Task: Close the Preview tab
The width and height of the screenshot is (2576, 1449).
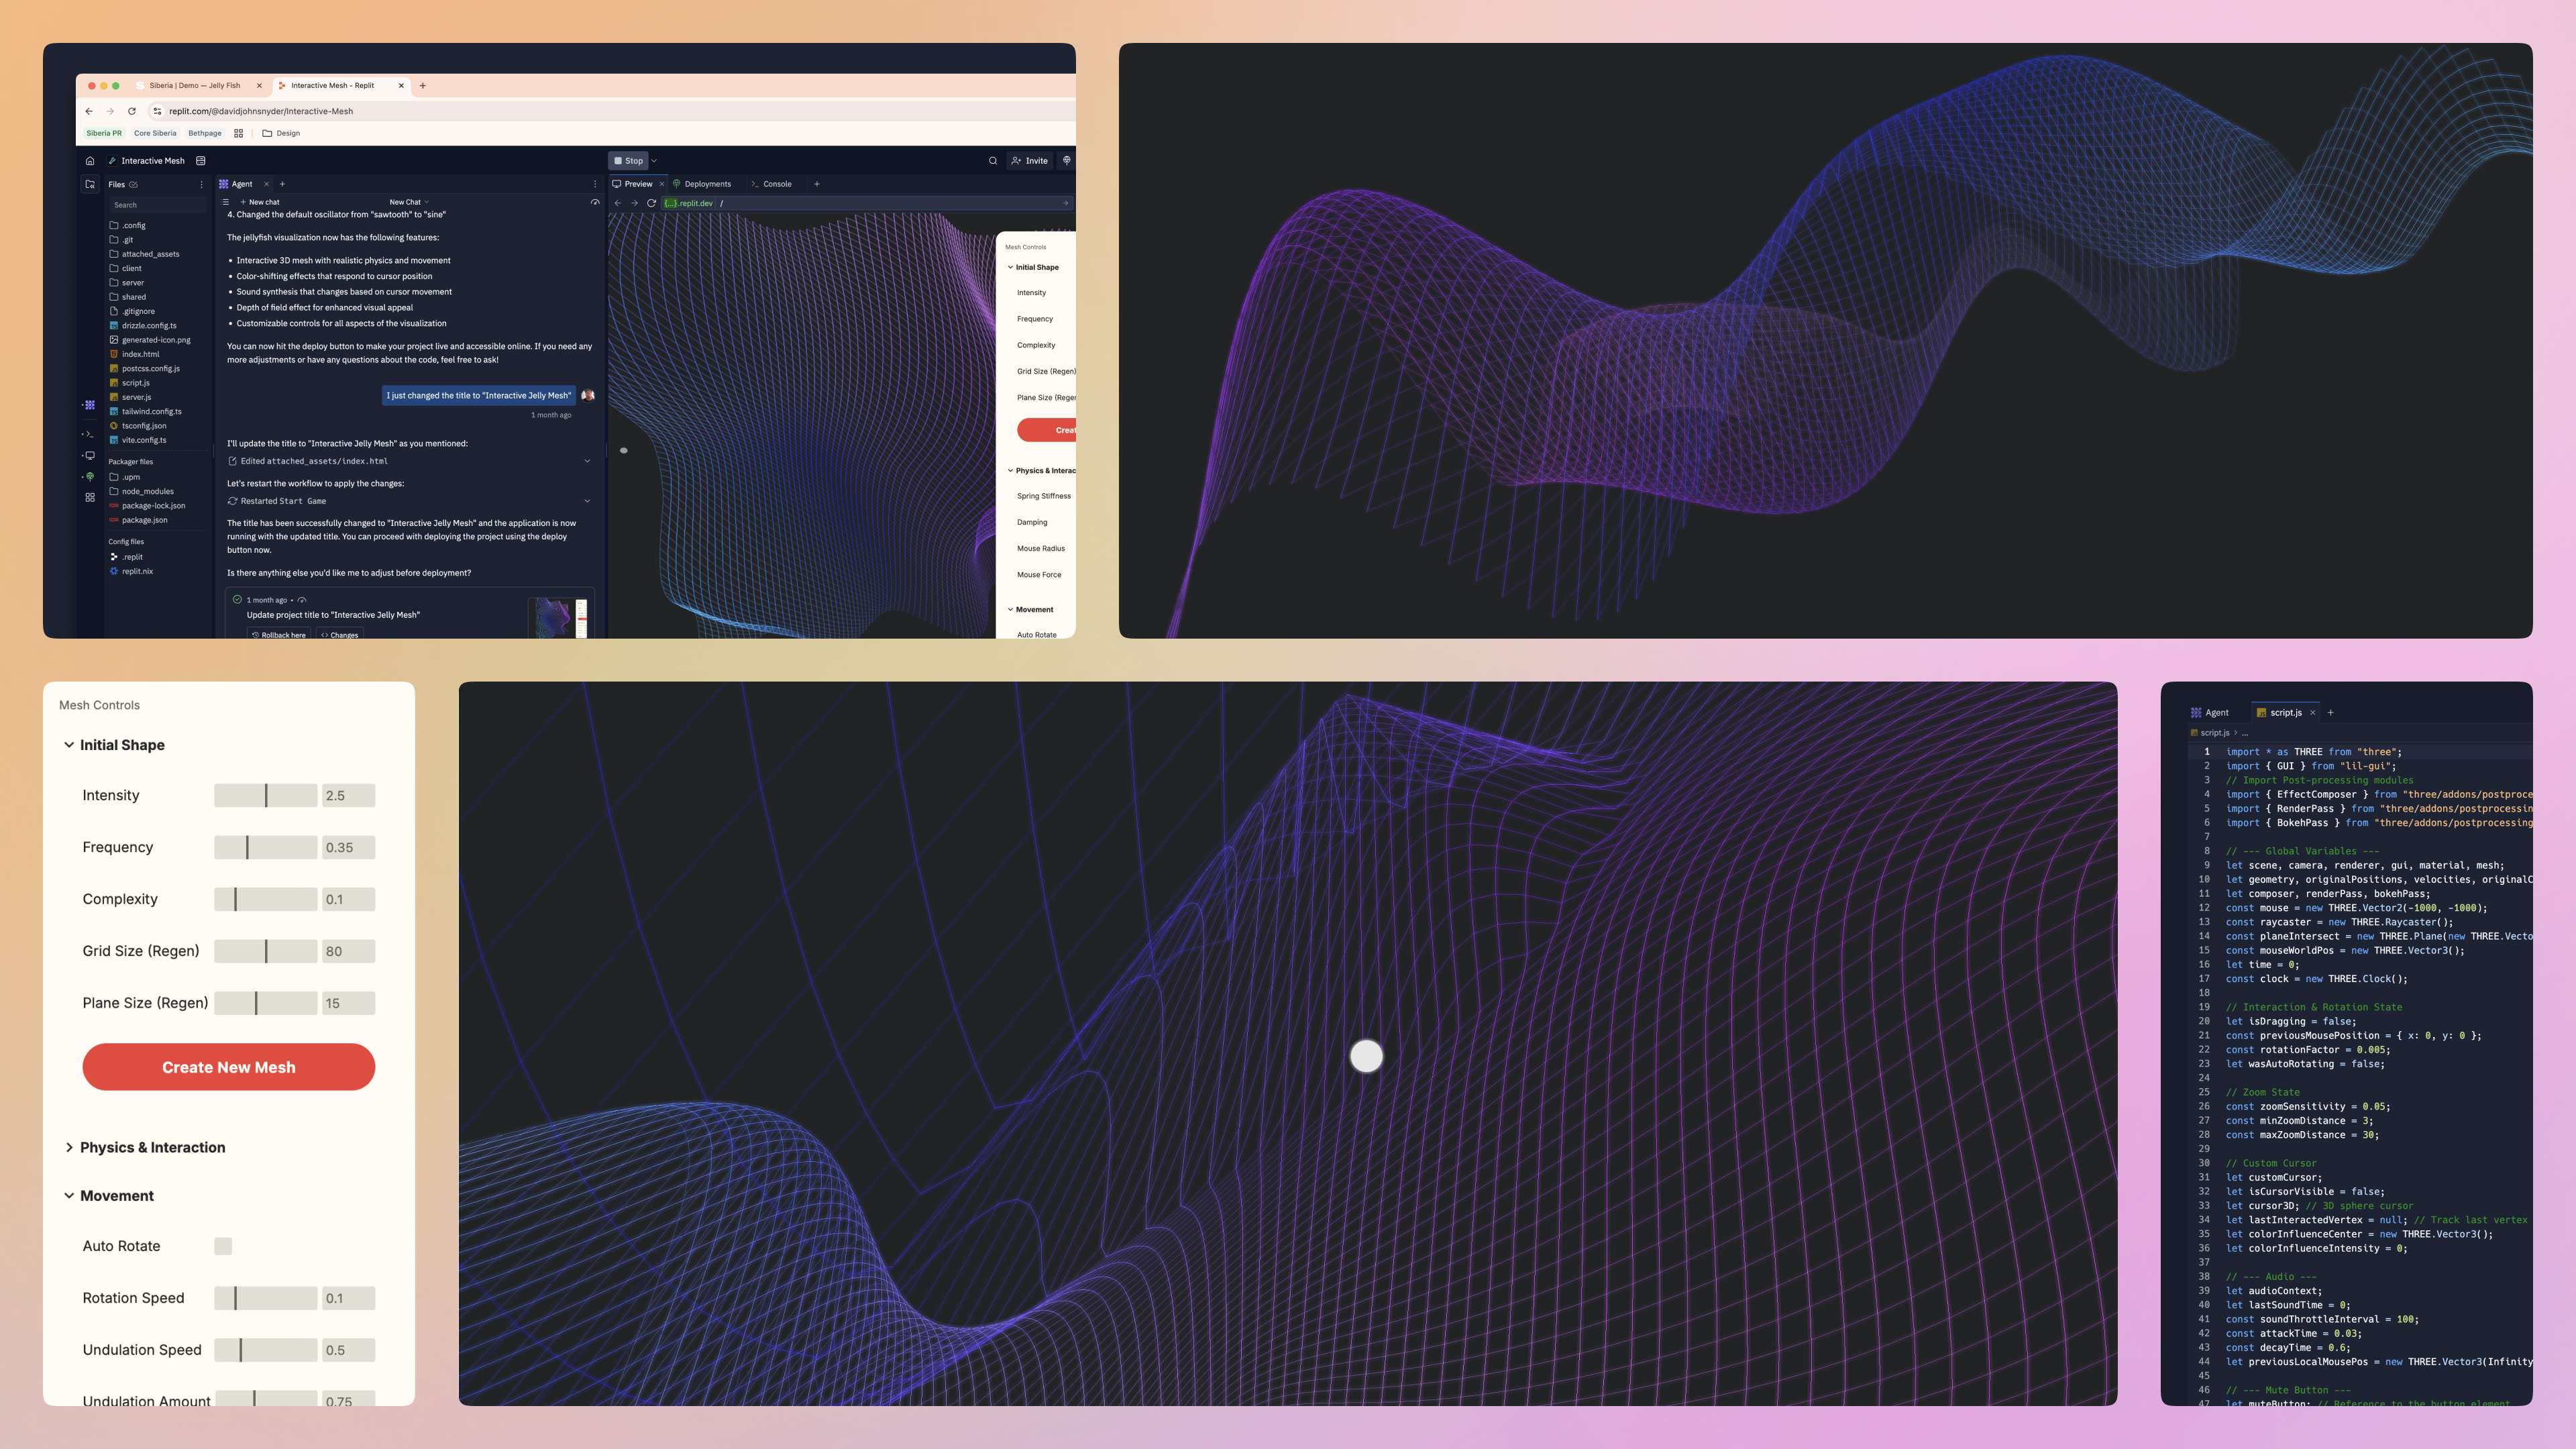Action: click(x=662, y=184)
